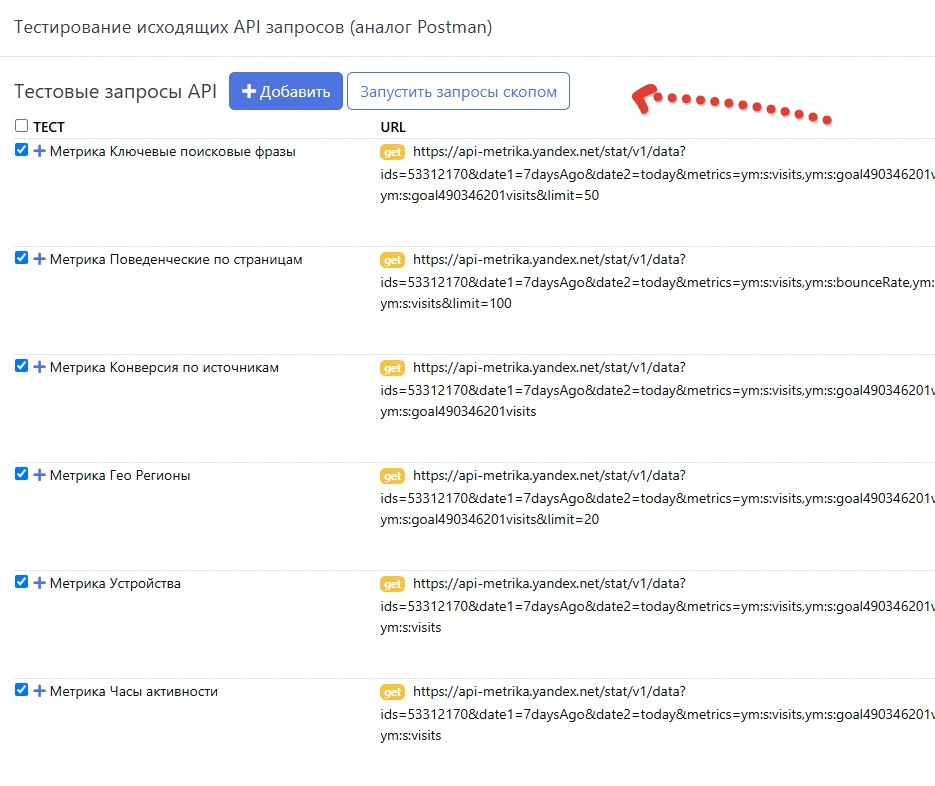
Task: Expand plus icon for Ключевые поисковые фразы
Action: click(39, 151)
